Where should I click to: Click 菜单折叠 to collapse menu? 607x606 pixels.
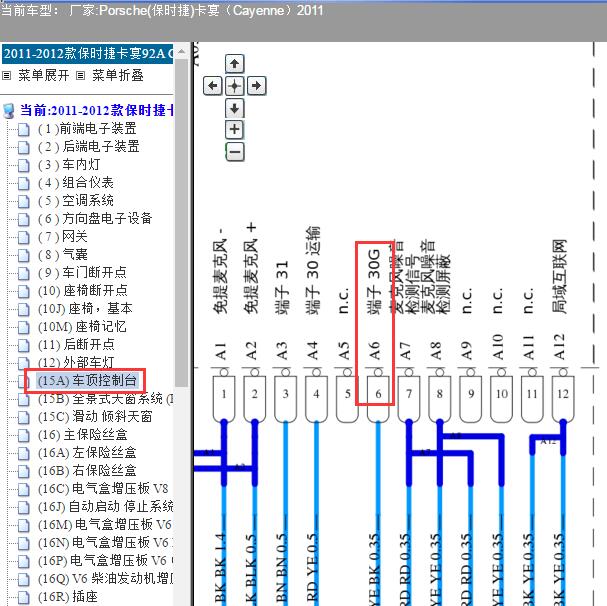(x=118, y=75)
